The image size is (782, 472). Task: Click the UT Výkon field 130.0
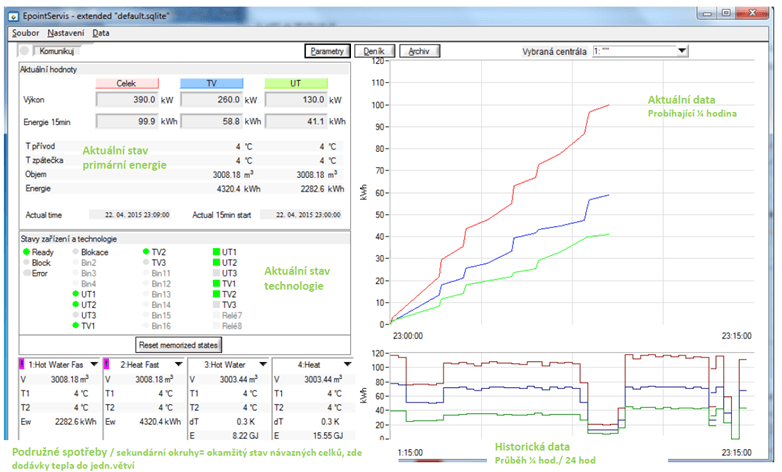296,100
